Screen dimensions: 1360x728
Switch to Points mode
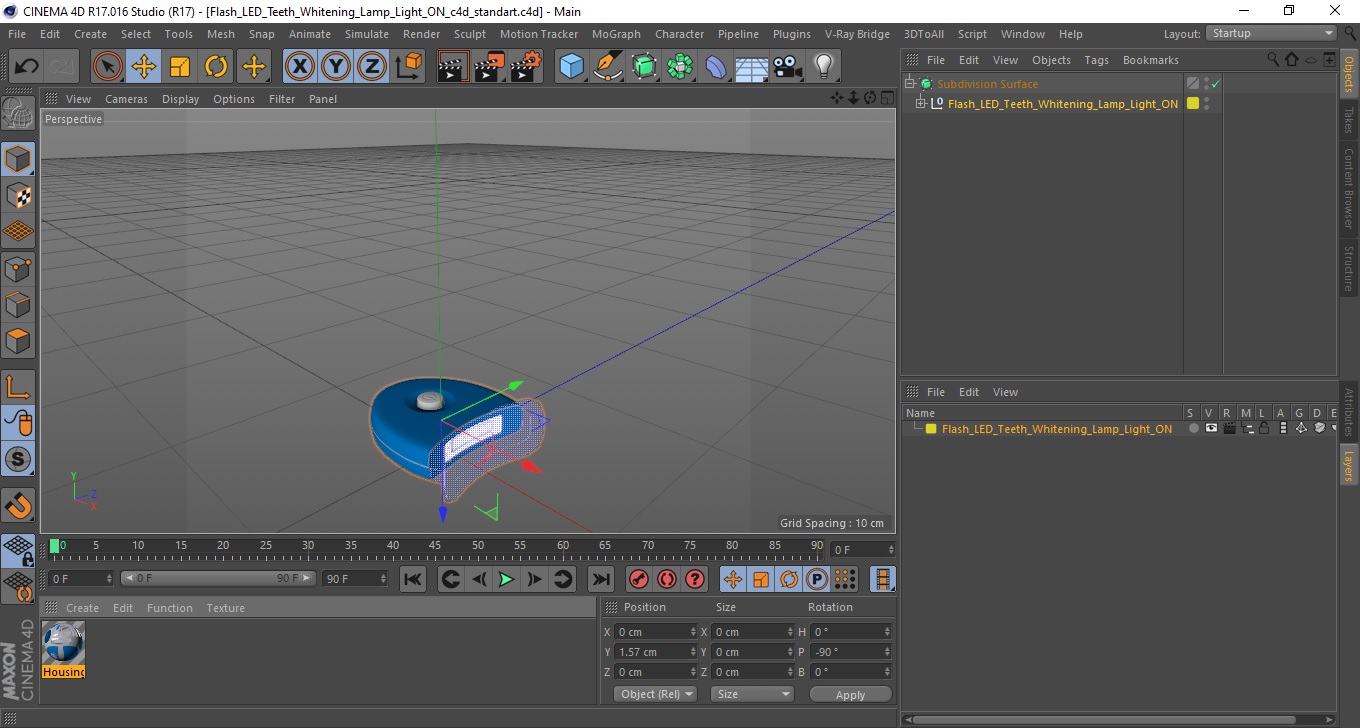point(18,268)
